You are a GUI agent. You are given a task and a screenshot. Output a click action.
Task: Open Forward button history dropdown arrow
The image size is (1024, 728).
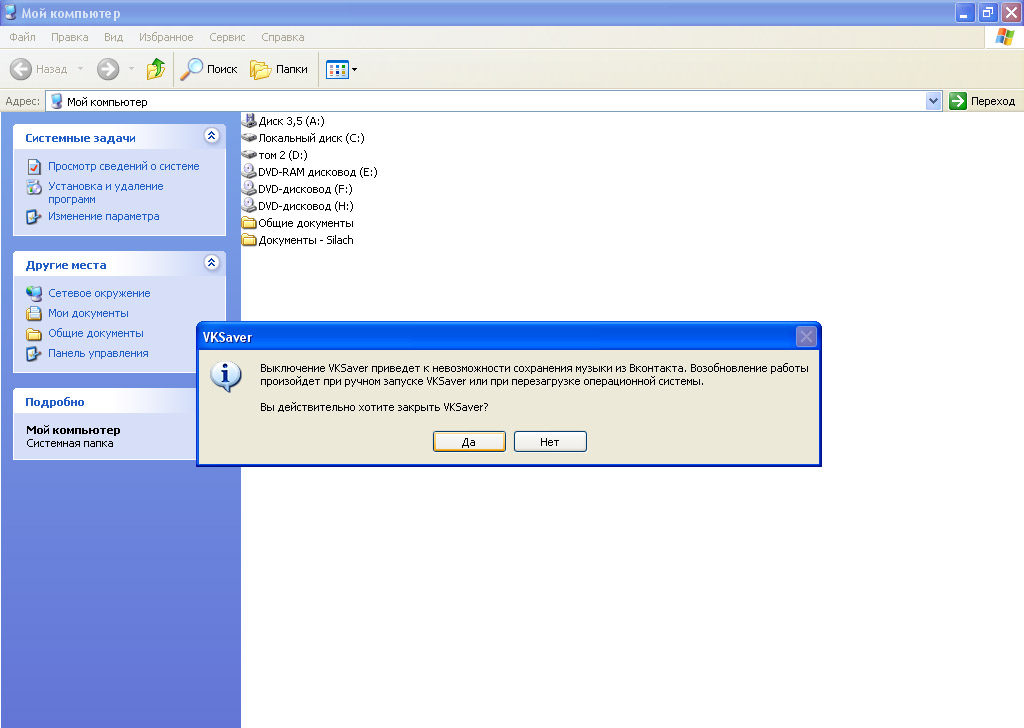point(131,69)
